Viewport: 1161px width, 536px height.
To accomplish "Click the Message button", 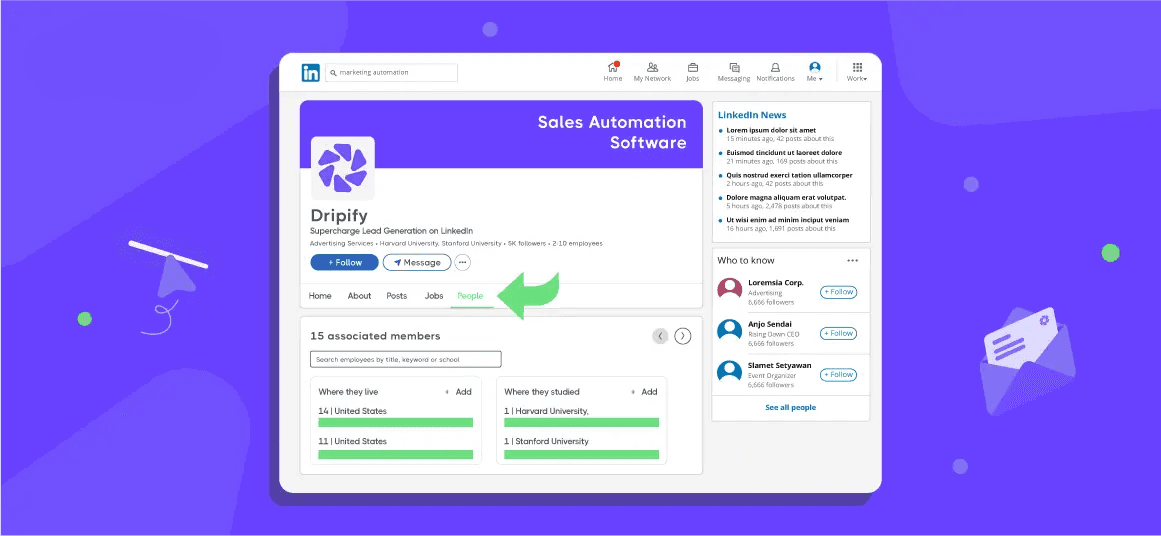I will point(417,262).
